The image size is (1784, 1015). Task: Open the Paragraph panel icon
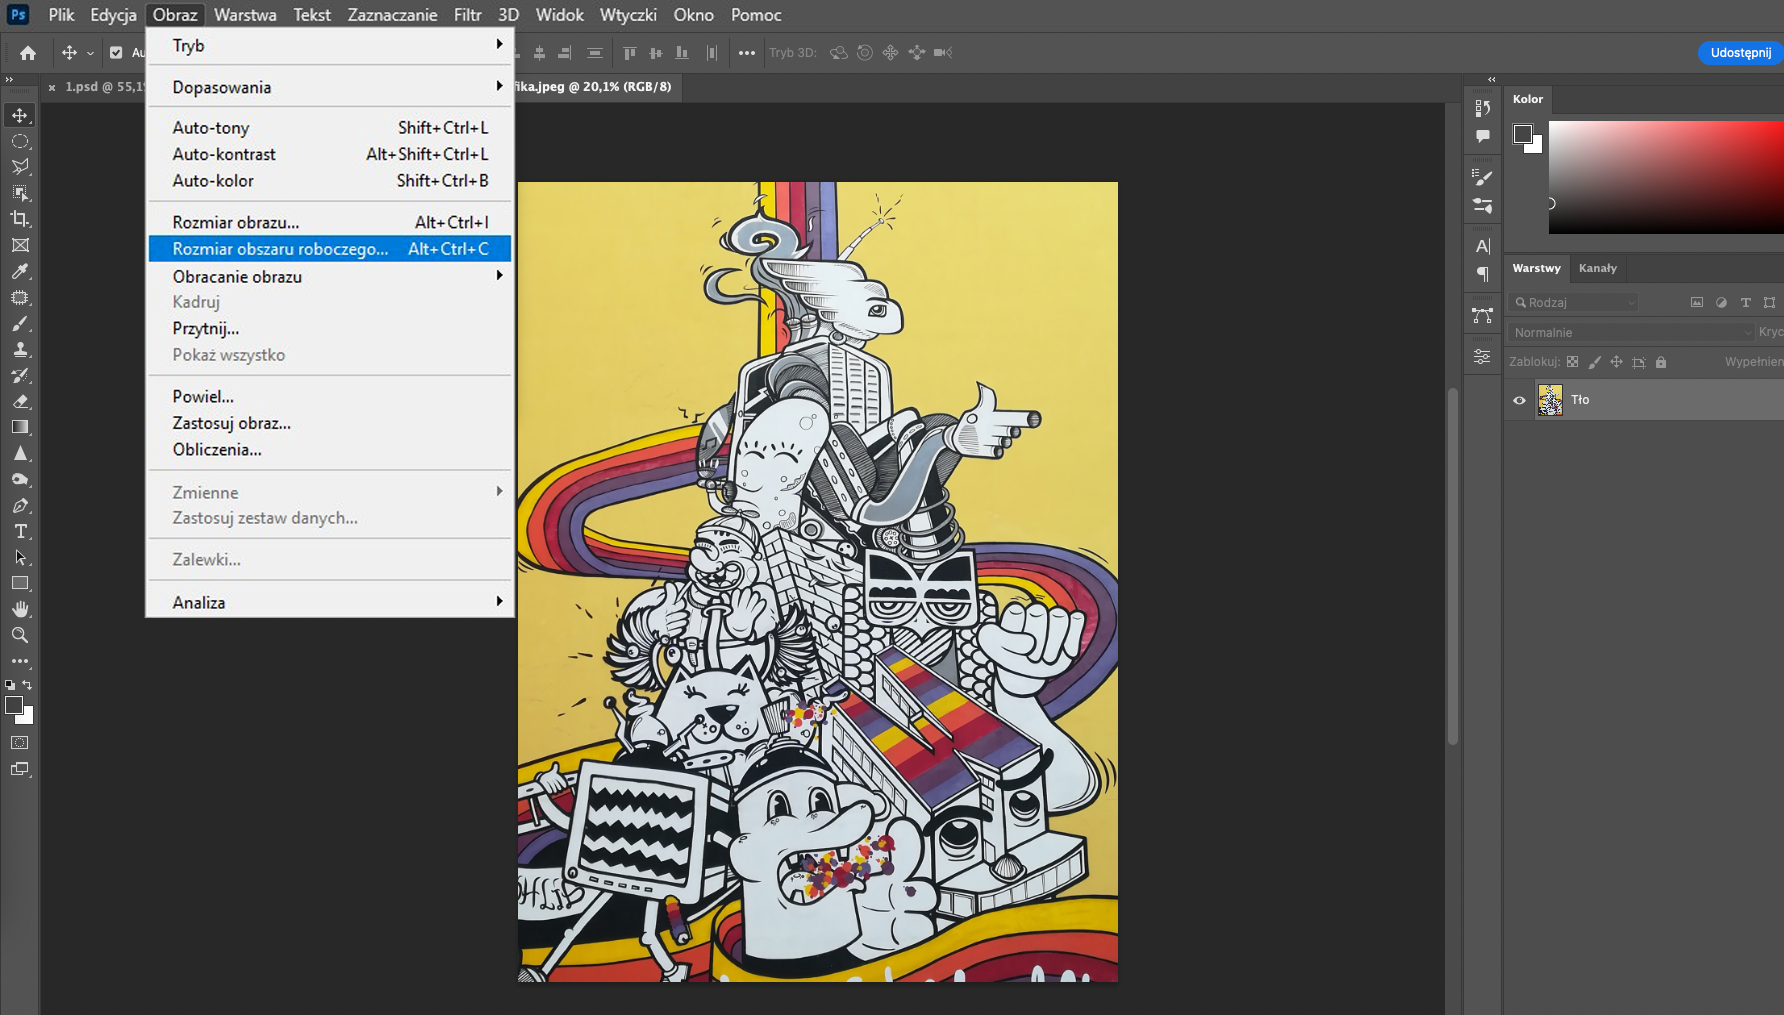1483,274
